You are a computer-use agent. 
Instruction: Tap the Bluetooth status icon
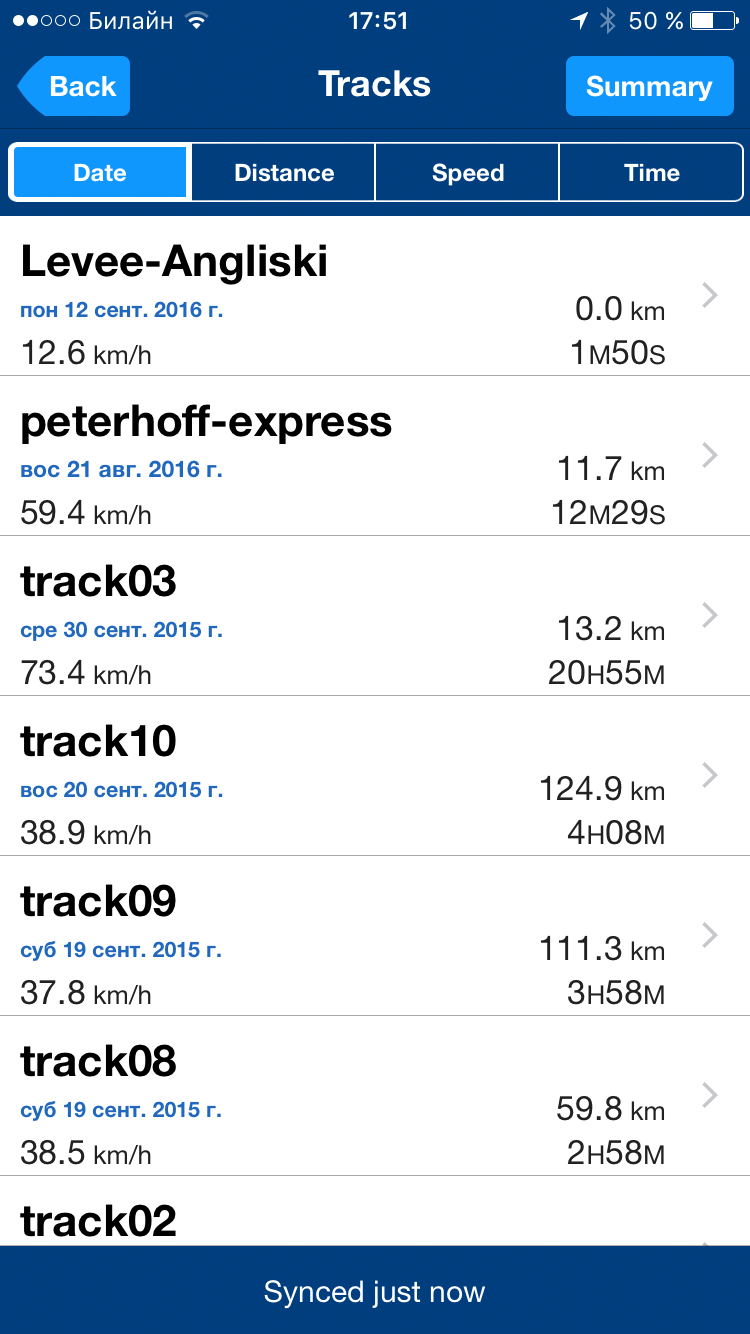point(607,21)
